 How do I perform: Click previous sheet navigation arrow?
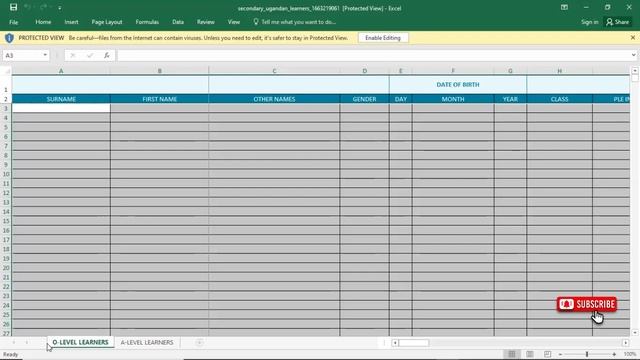(x=14, y=342)
